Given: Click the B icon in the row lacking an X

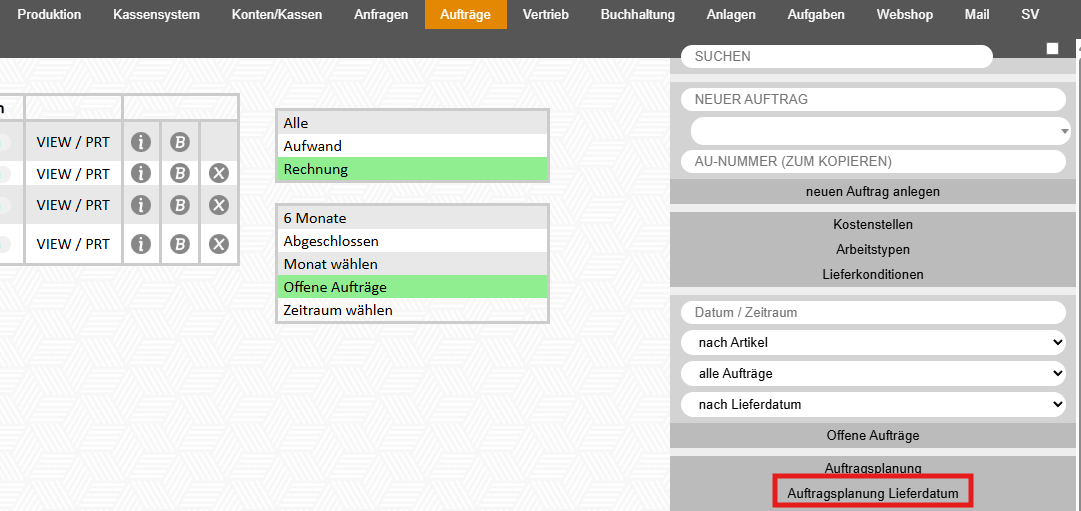Looking at the screenshot, I should click(x=180, y=142).
